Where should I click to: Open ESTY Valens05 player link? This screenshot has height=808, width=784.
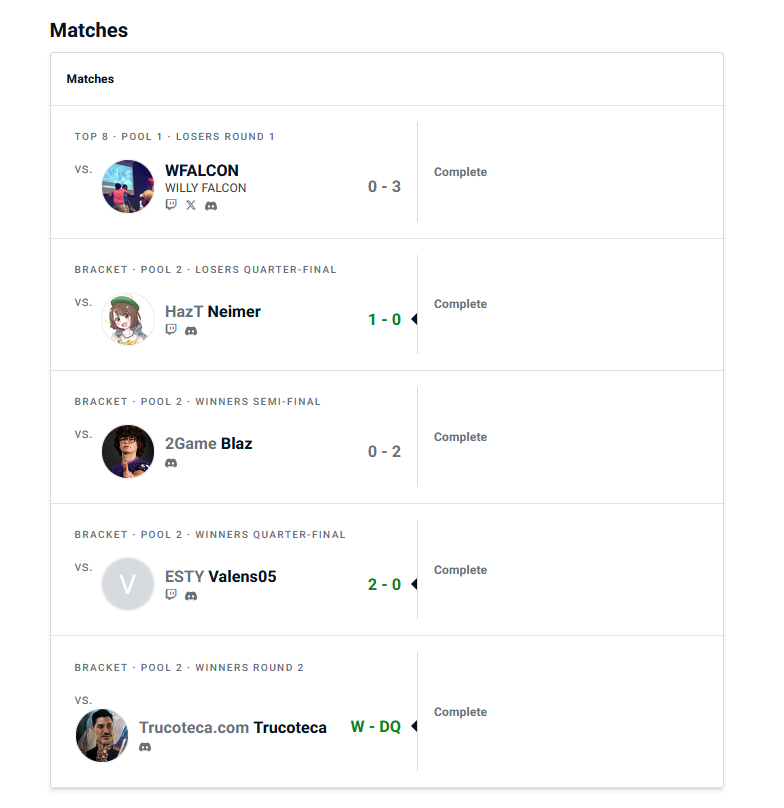coord(221,576)
